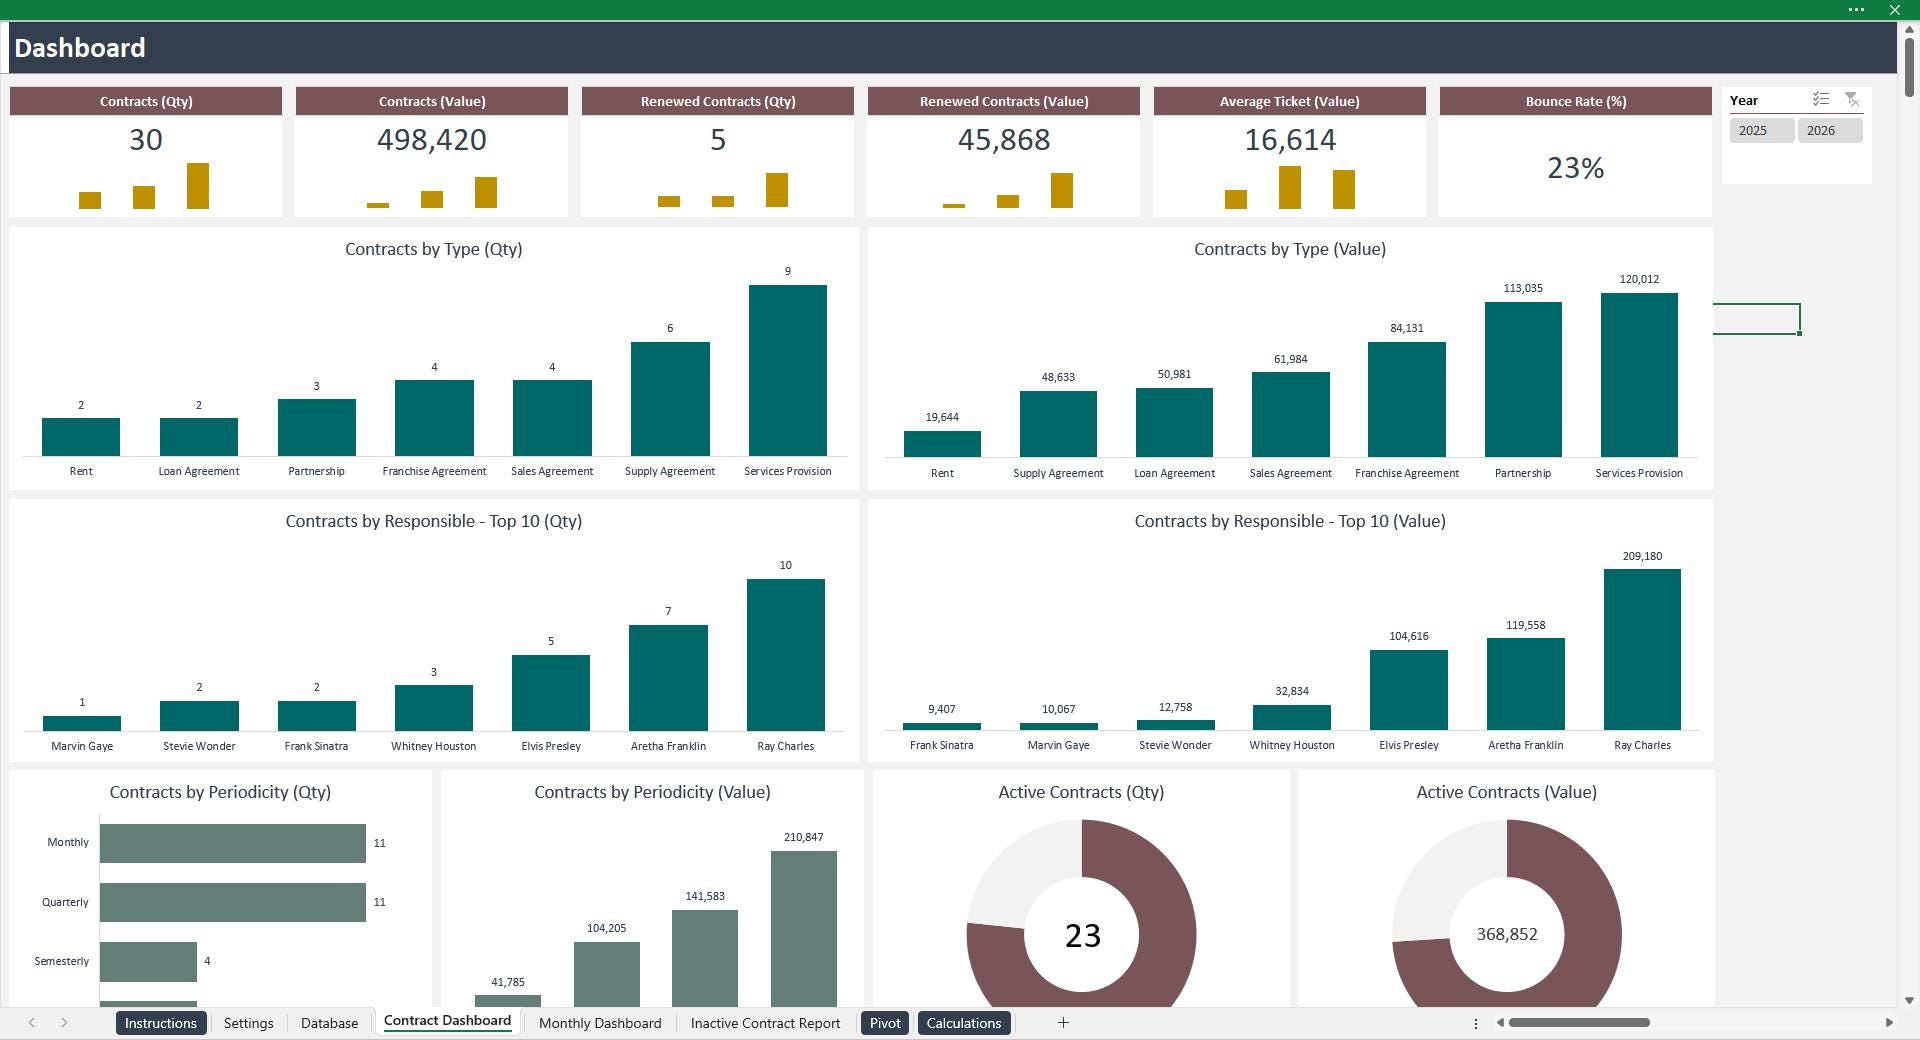
Task: Switch to the Monthly Dashboard tab
Action: click(x=599, y=1023)
